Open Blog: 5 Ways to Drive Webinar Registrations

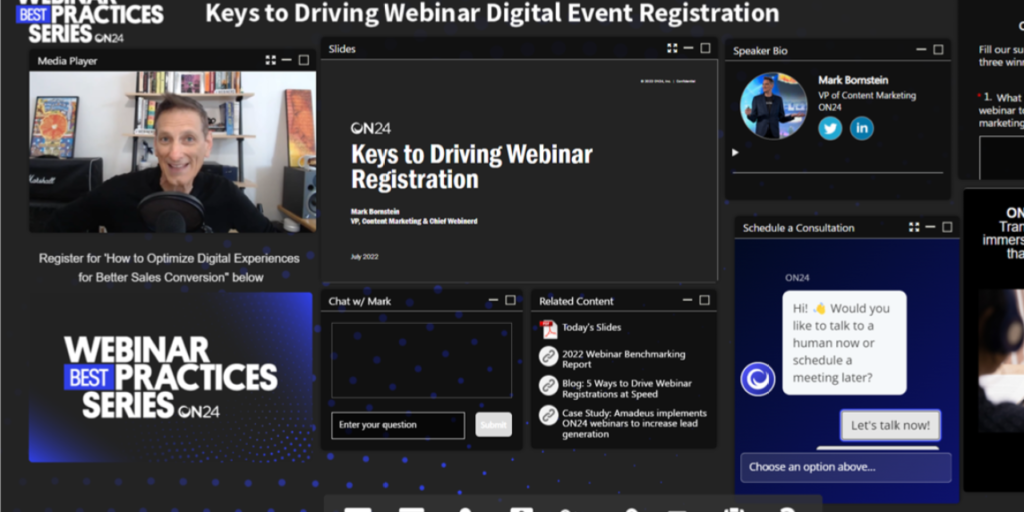pyautogui.click(x=627, y=389)
